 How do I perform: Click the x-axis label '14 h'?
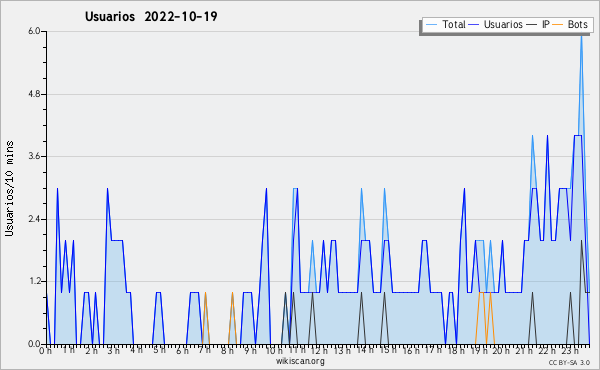tap(365, 350)
